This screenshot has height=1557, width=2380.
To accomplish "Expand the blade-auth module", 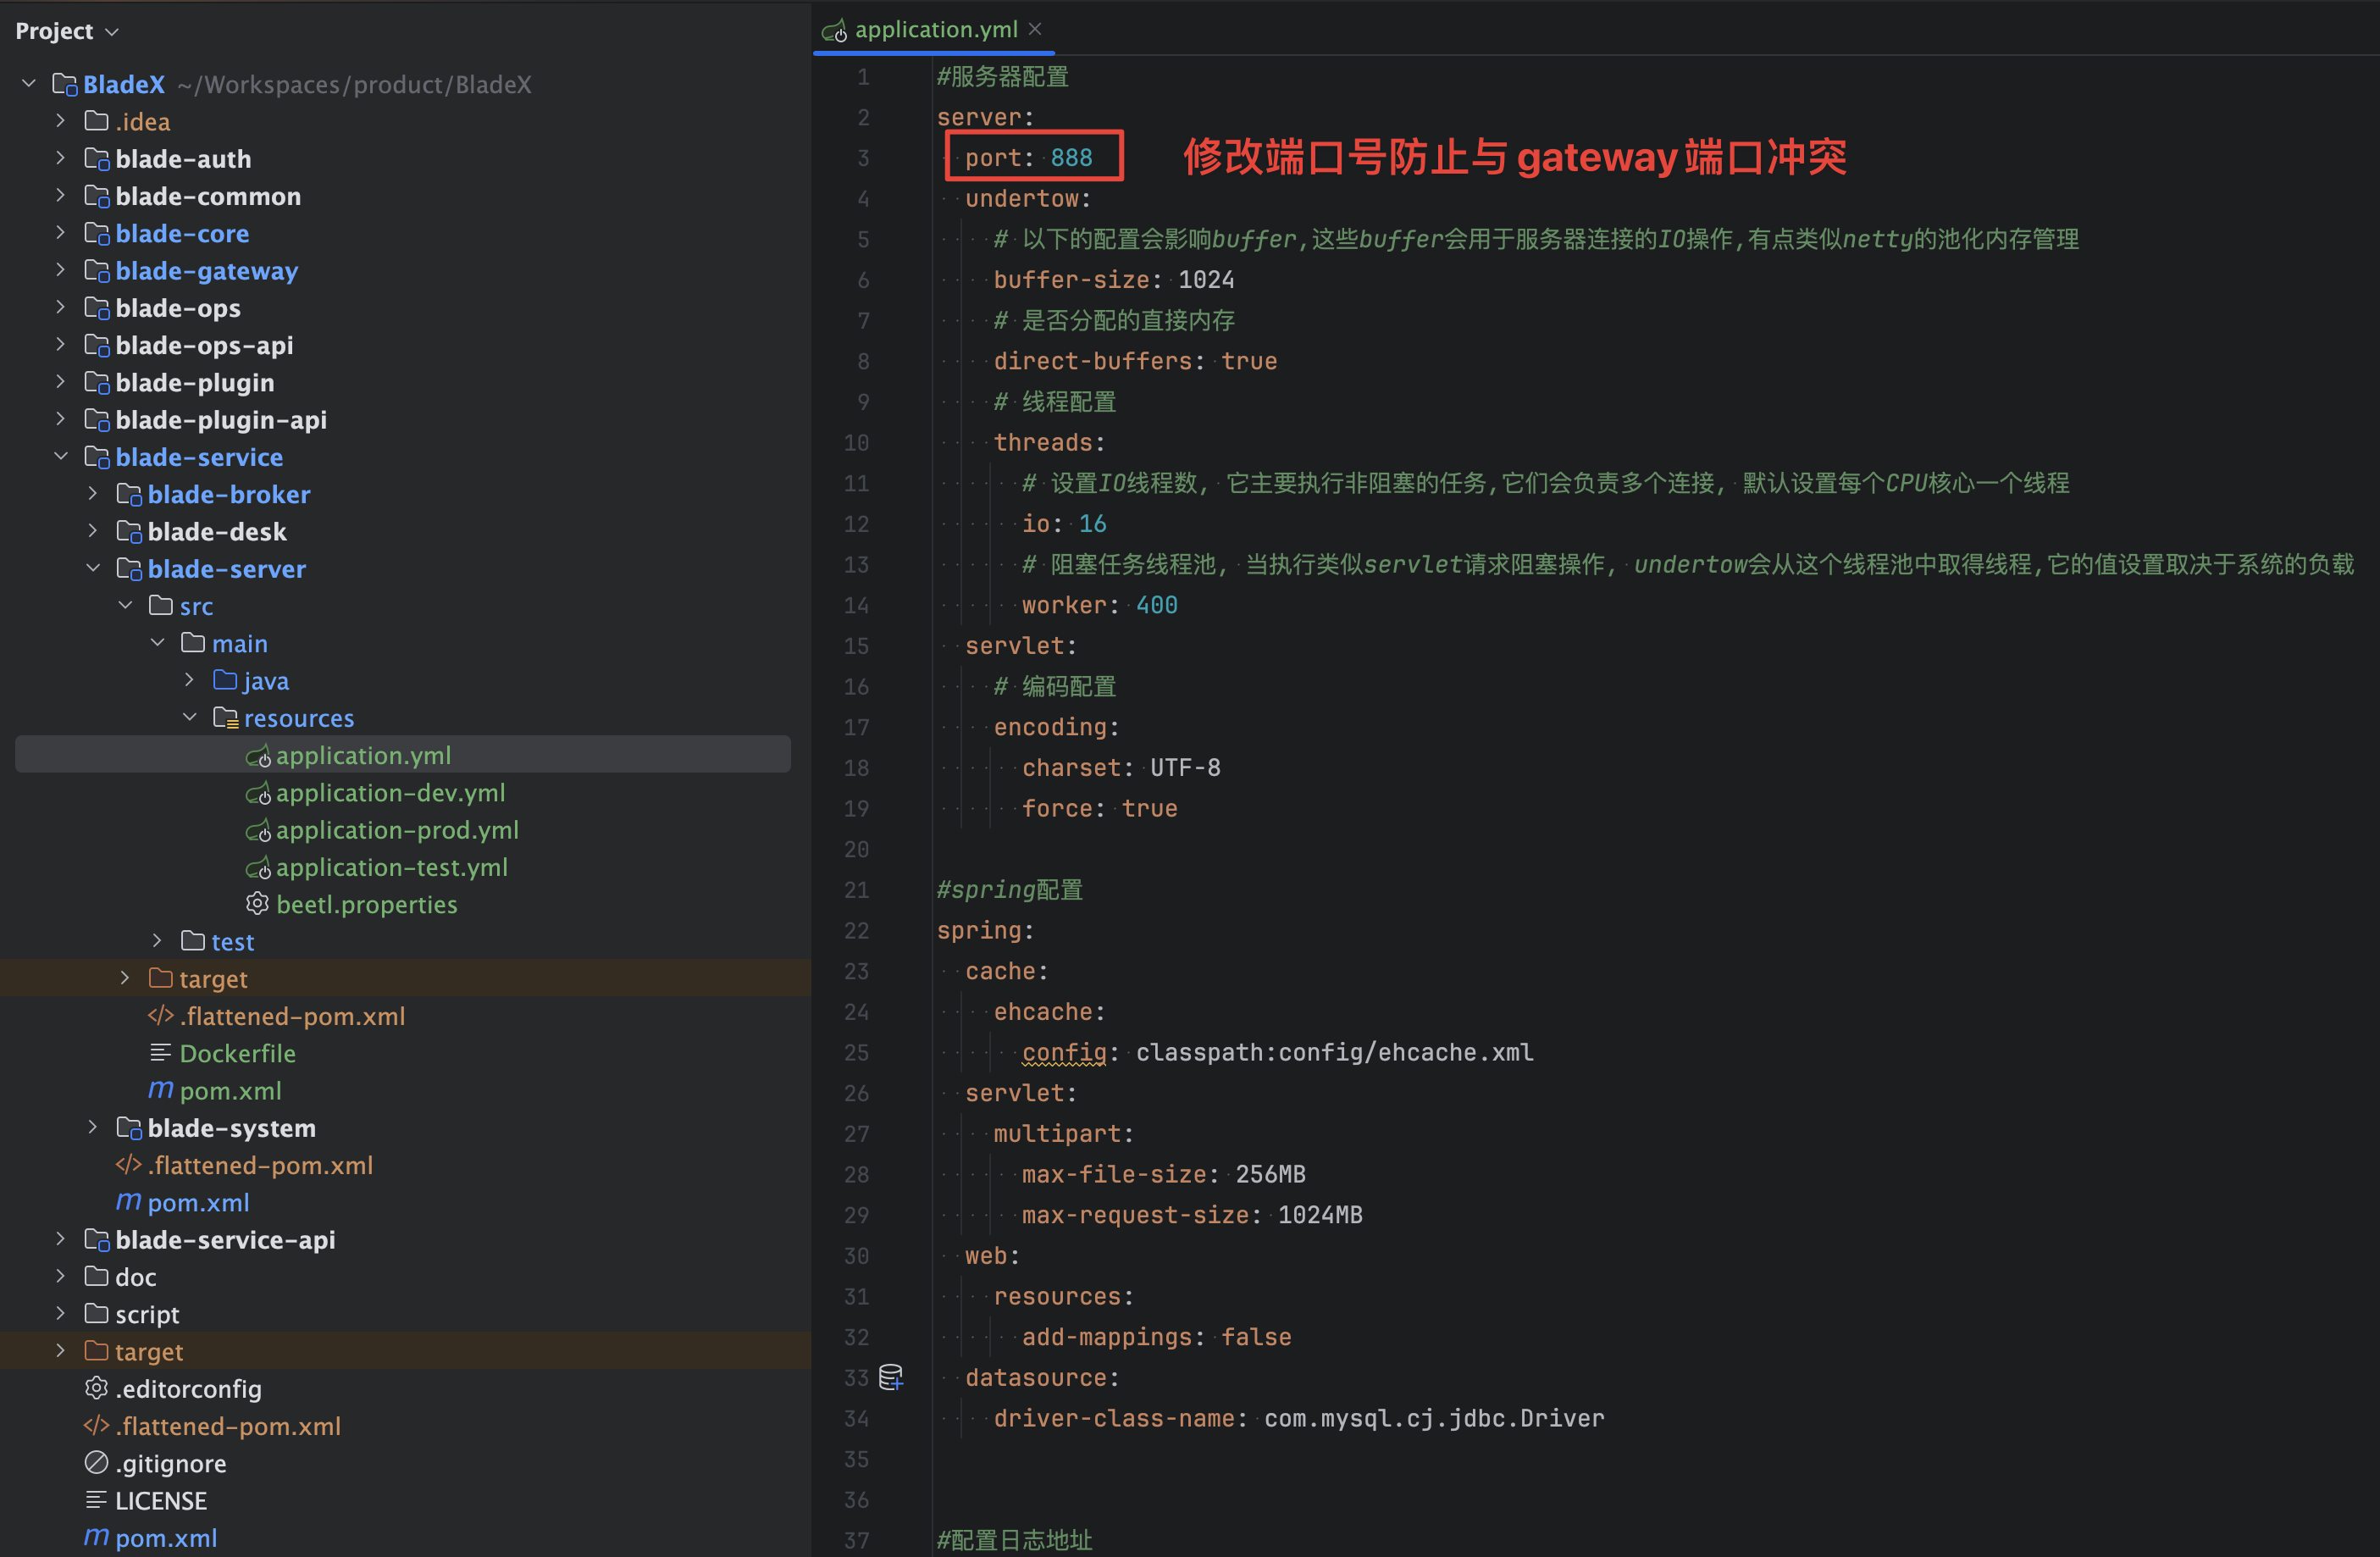I will 61,158.
